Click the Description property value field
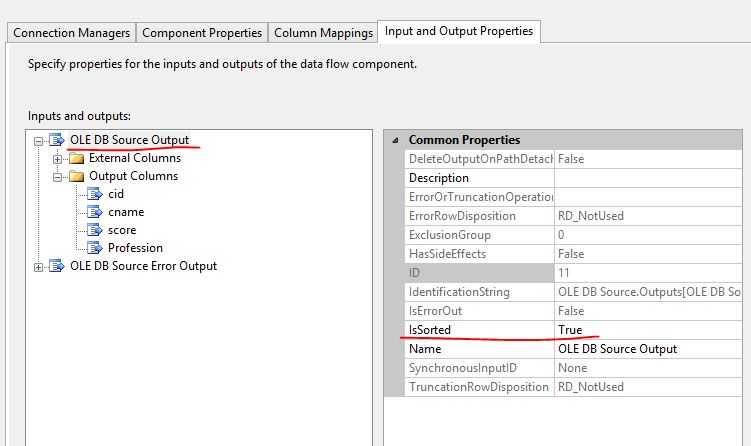 648,178
